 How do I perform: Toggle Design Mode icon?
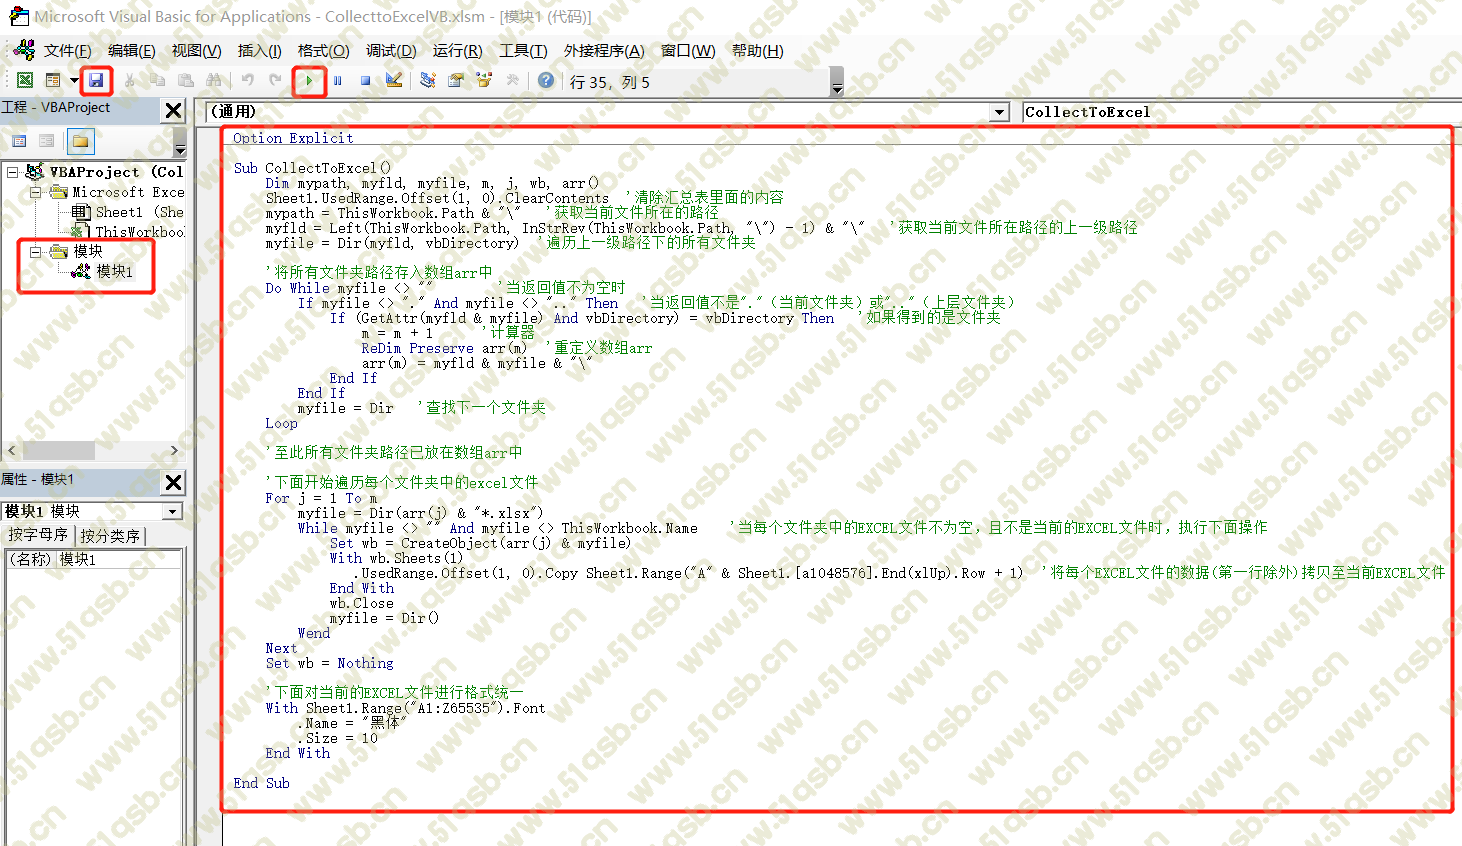393,80
